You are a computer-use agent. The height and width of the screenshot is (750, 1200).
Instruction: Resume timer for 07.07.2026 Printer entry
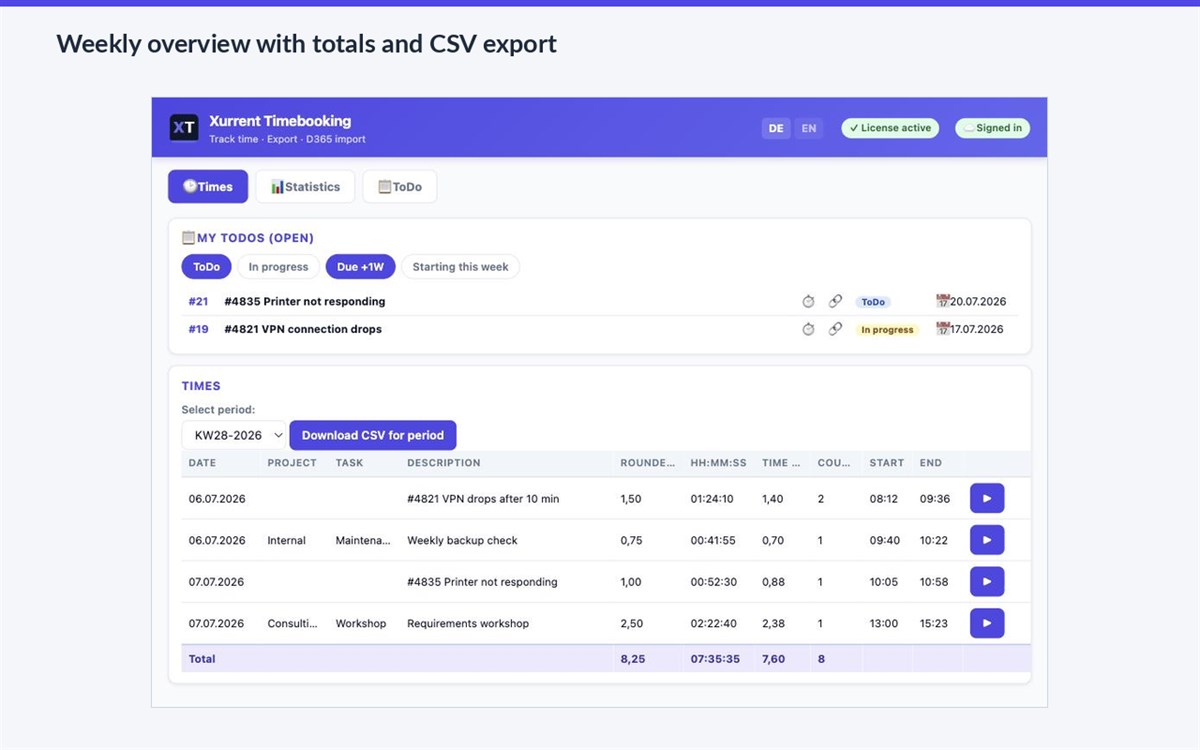(987, 581)
